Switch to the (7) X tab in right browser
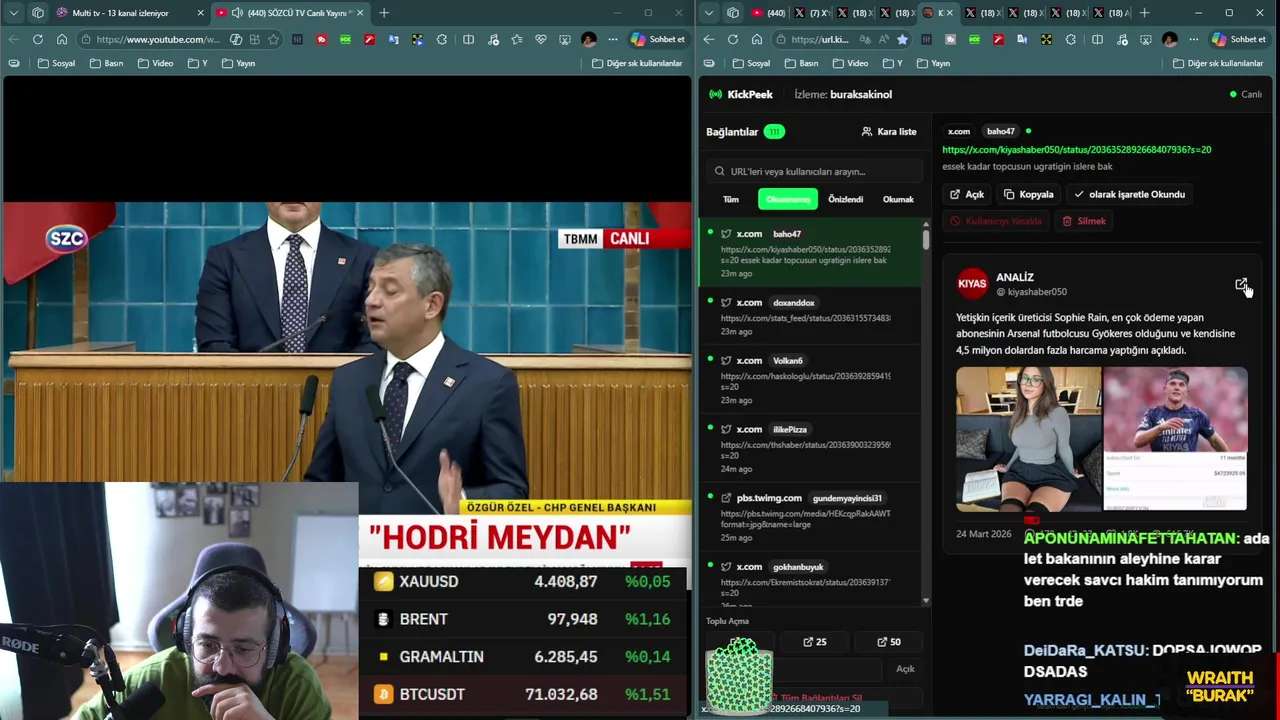 [x=811, y=13]
